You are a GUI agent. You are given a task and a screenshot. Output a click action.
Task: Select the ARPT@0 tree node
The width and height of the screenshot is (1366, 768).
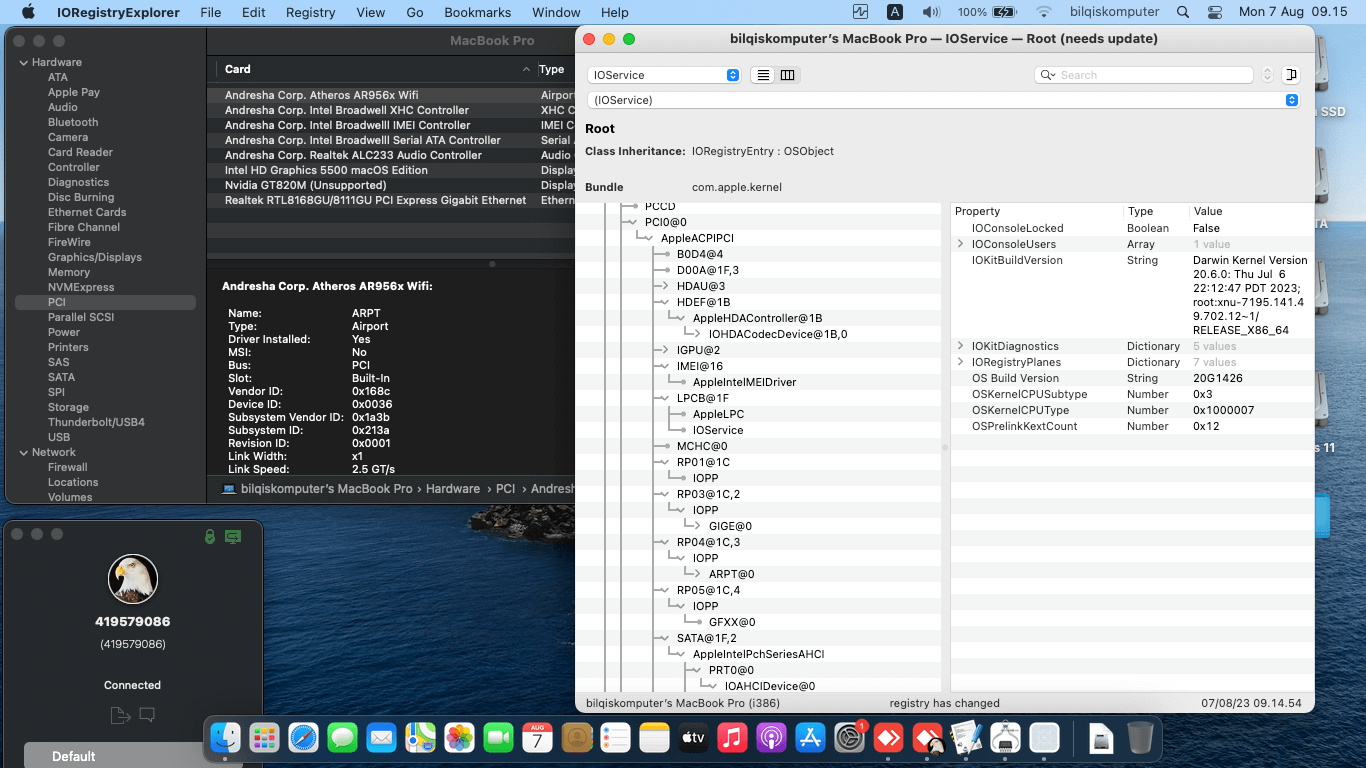point(731,574)
